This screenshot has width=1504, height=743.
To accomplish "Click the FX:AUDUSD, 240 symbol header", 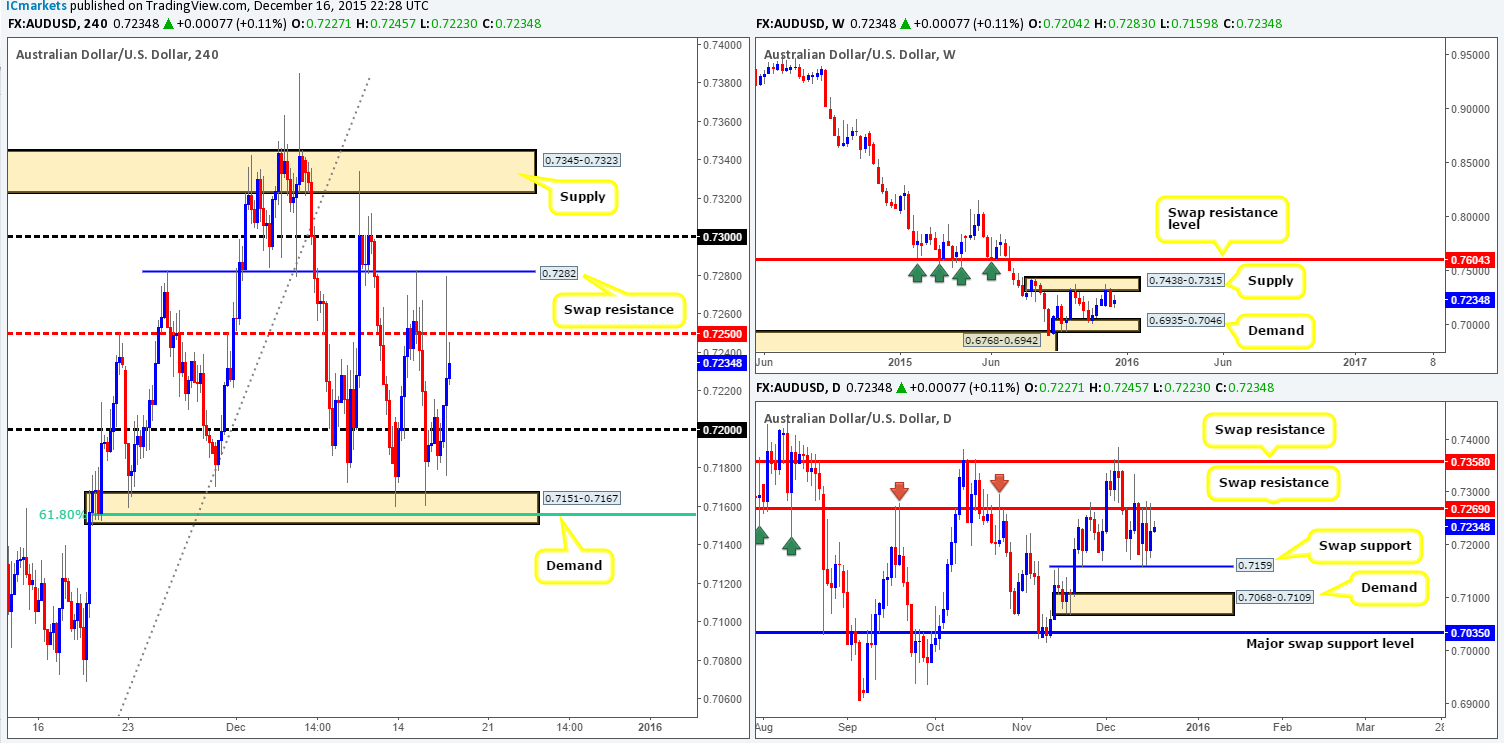I will tap(56, 23).
